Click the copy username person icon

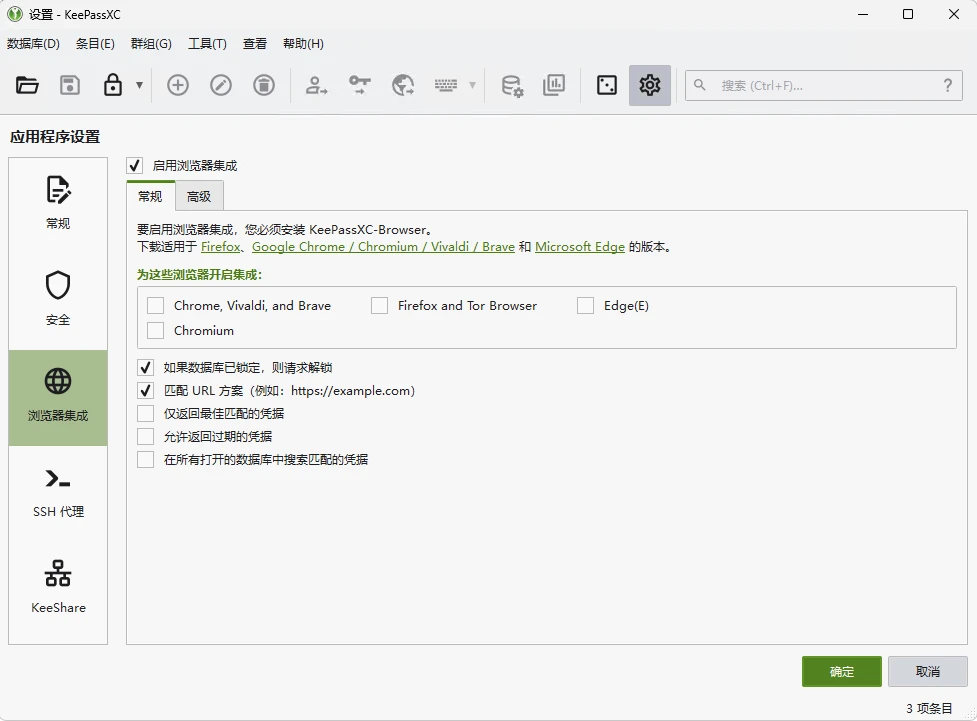[317, 85]
